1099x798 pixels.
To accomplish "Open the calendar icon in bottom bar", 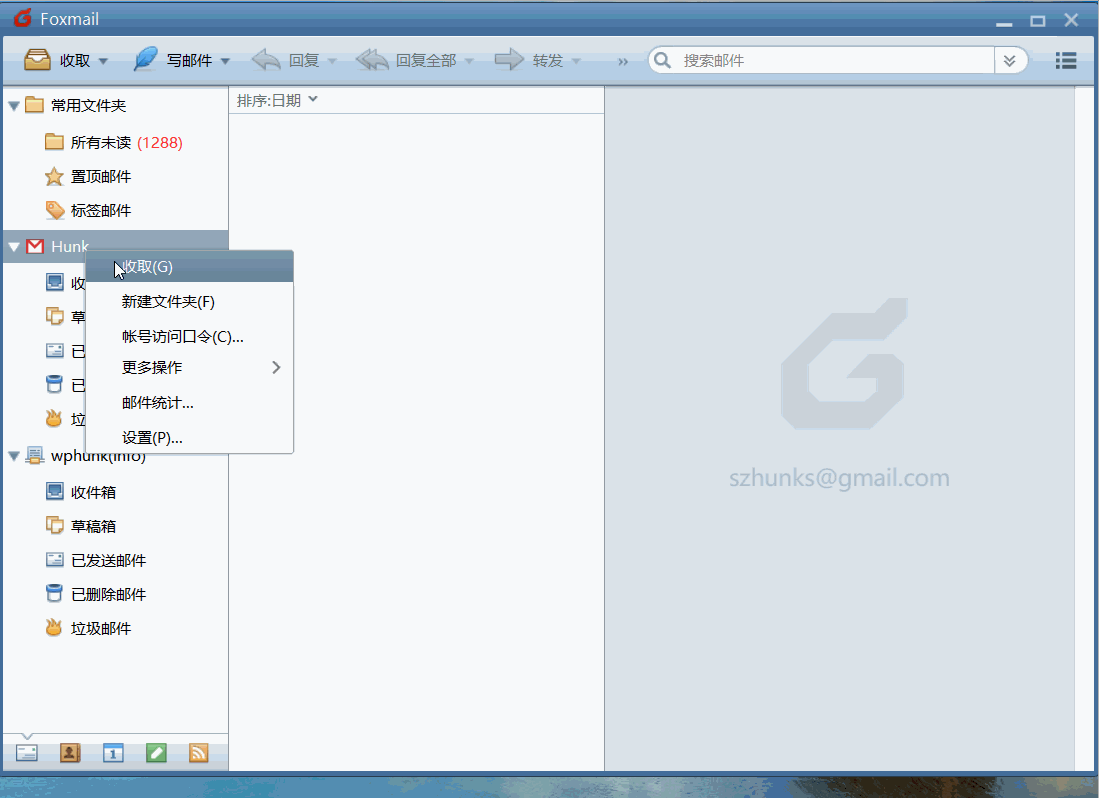I will click(x=113, y=753).
